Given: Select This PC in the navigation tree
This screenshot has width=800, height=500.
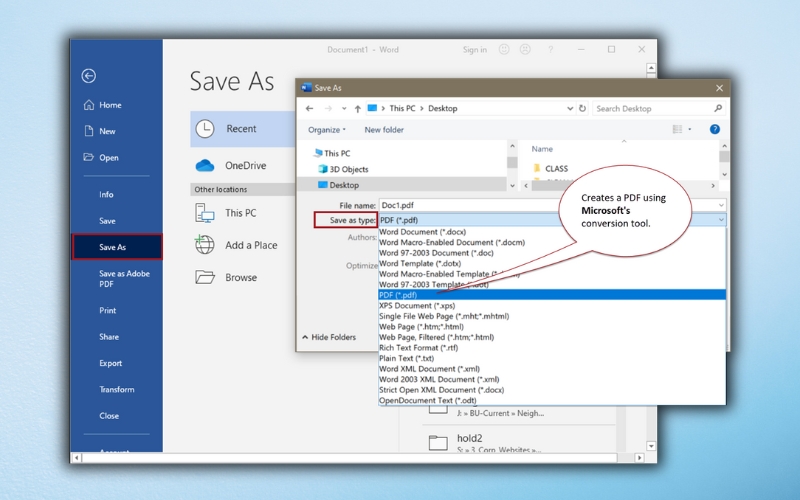Looking at the screenshot, I should pyautogui.click(x=332, y=153).
